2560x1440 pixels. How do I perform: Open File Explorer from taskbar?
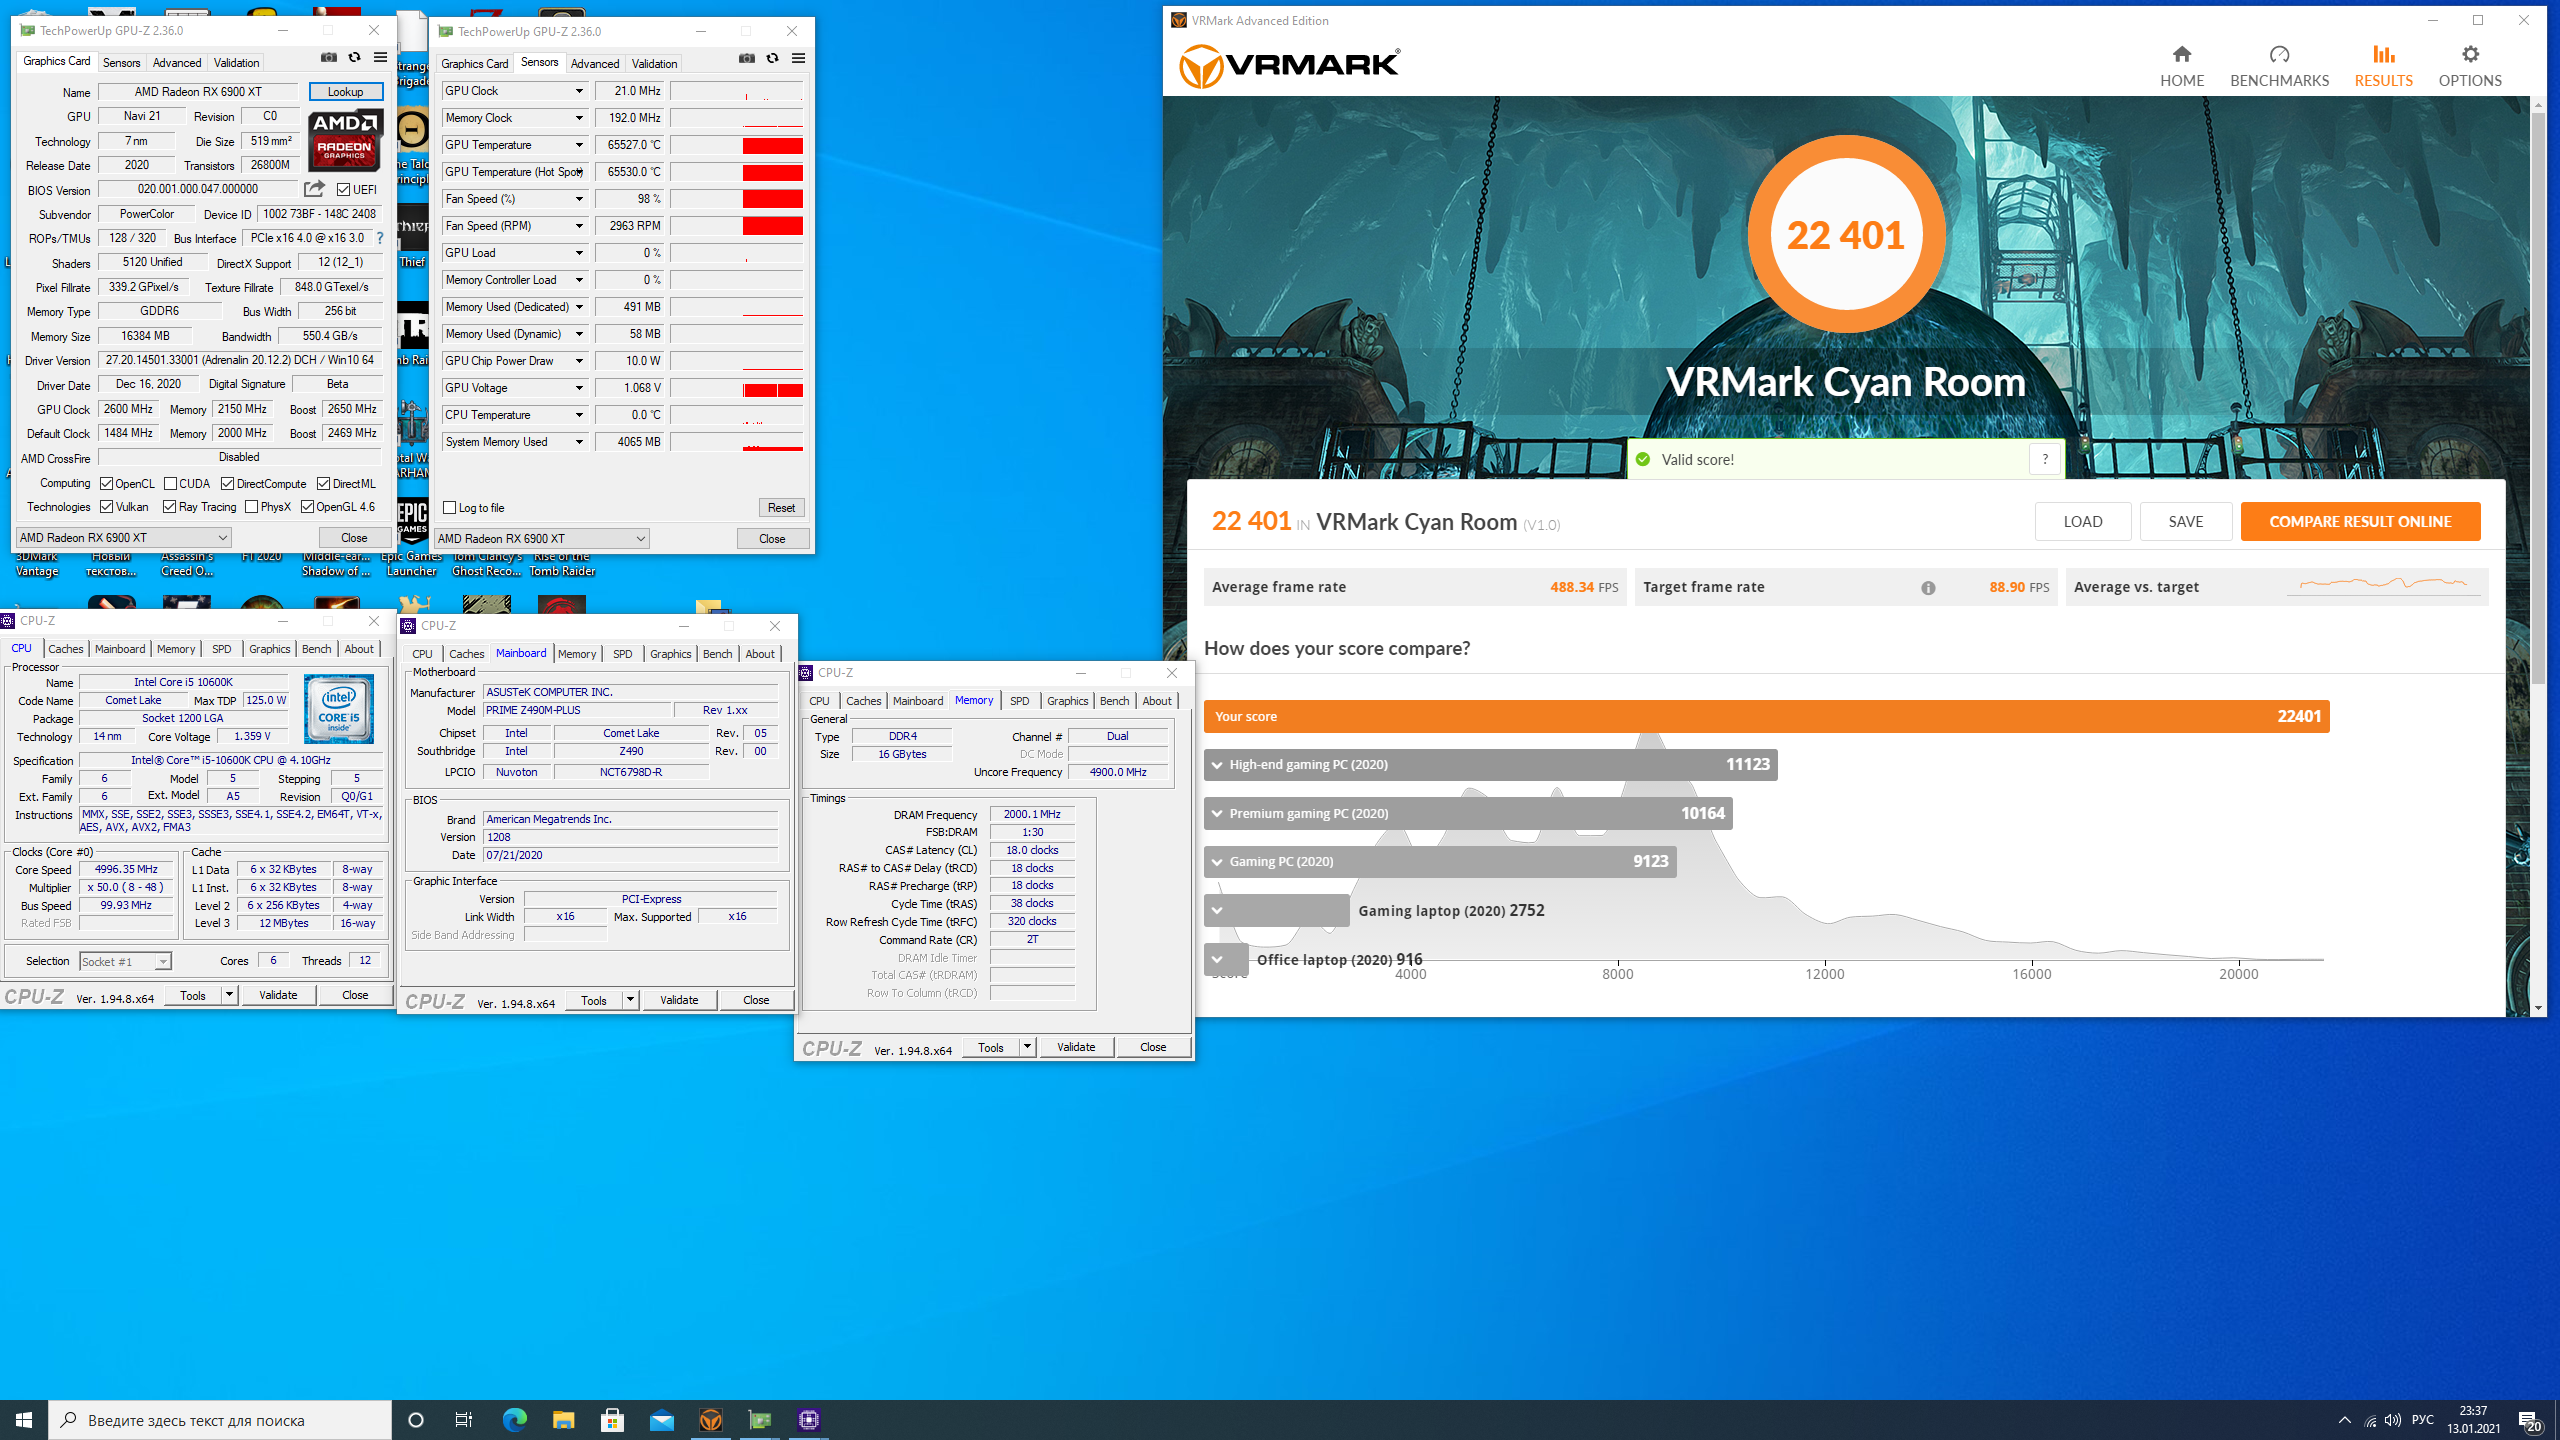563,1420
